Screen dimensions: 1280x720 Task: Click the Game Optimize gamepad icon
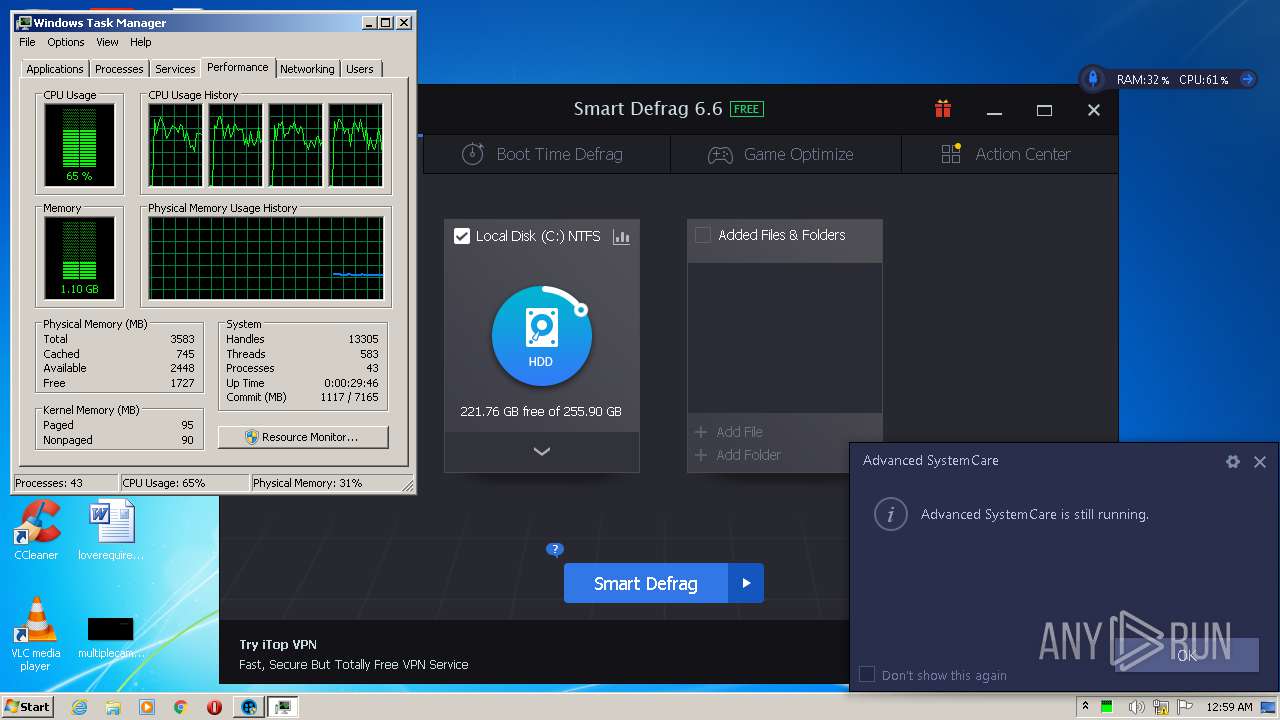click(x=720, y=154)
